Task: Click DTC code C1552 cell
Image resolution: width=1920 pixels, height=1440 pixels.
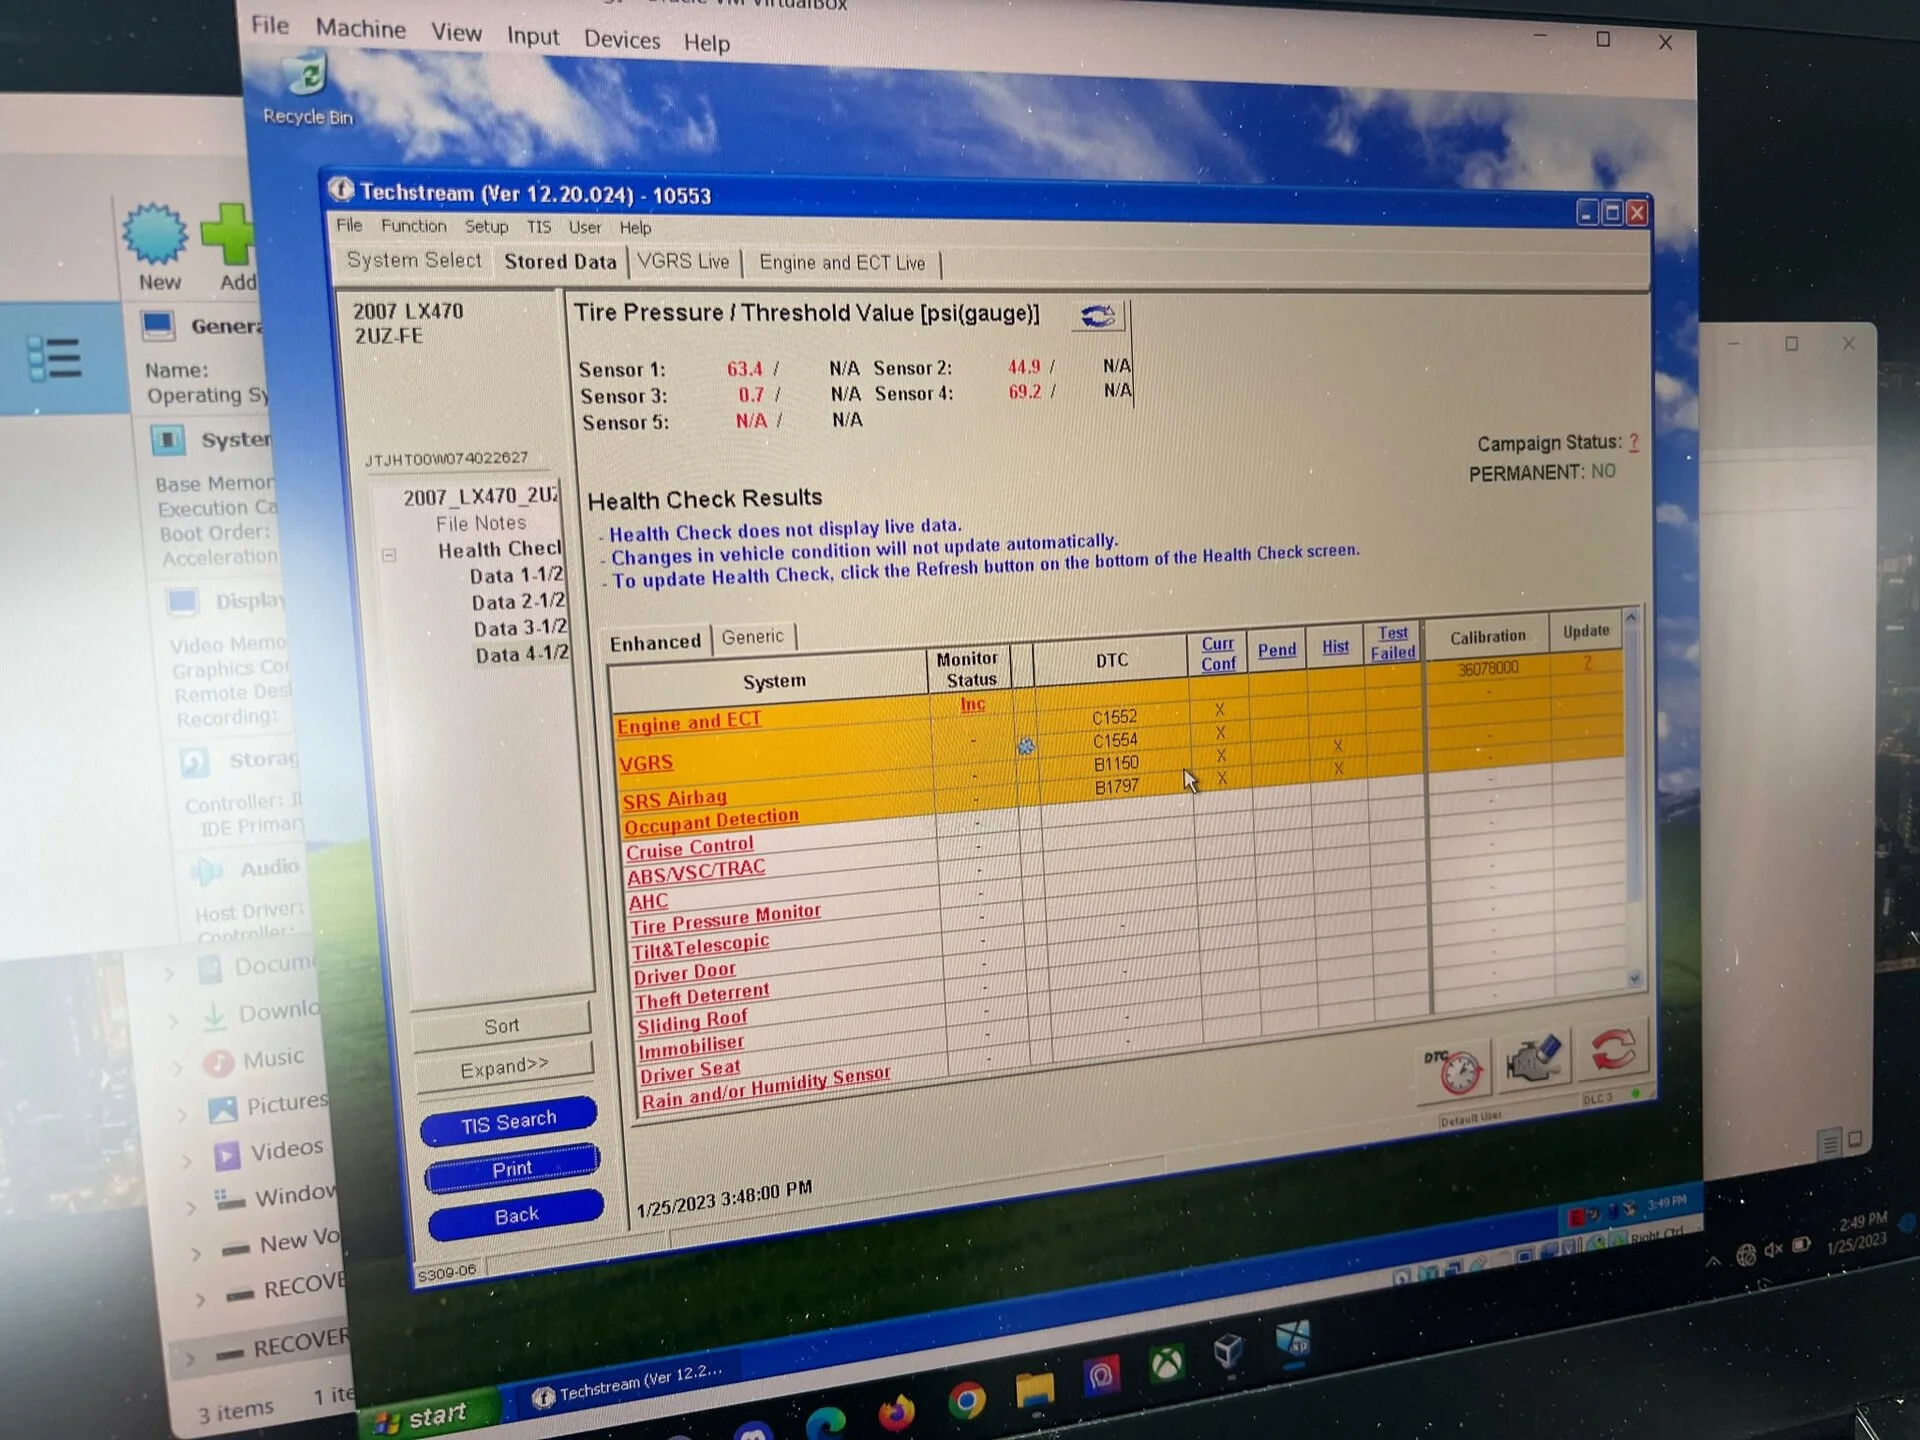Action: coord(1114,717)
